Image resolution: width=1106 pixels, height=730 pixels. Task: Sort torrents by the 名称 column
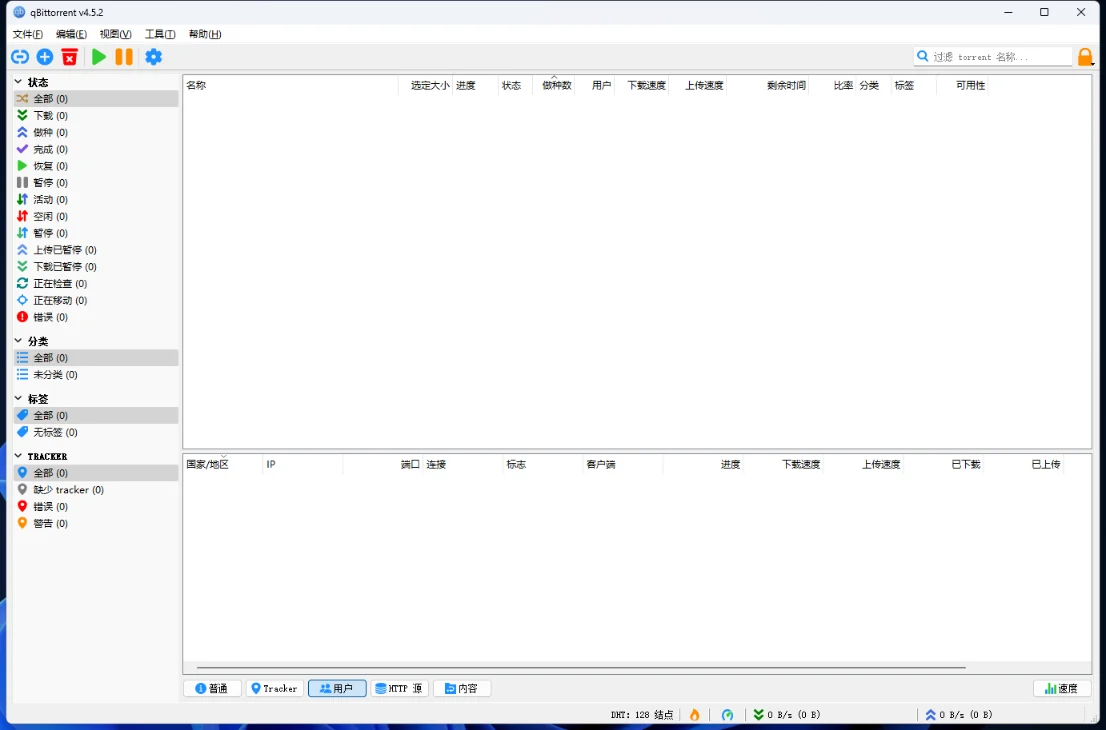click(x=291, y=85)
